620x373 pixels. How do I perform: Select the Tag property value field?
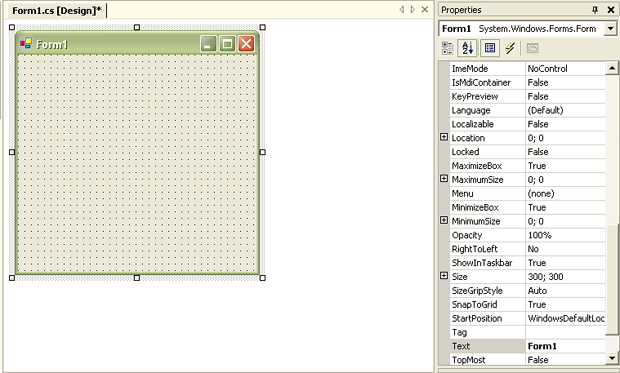tap(565, 332)
